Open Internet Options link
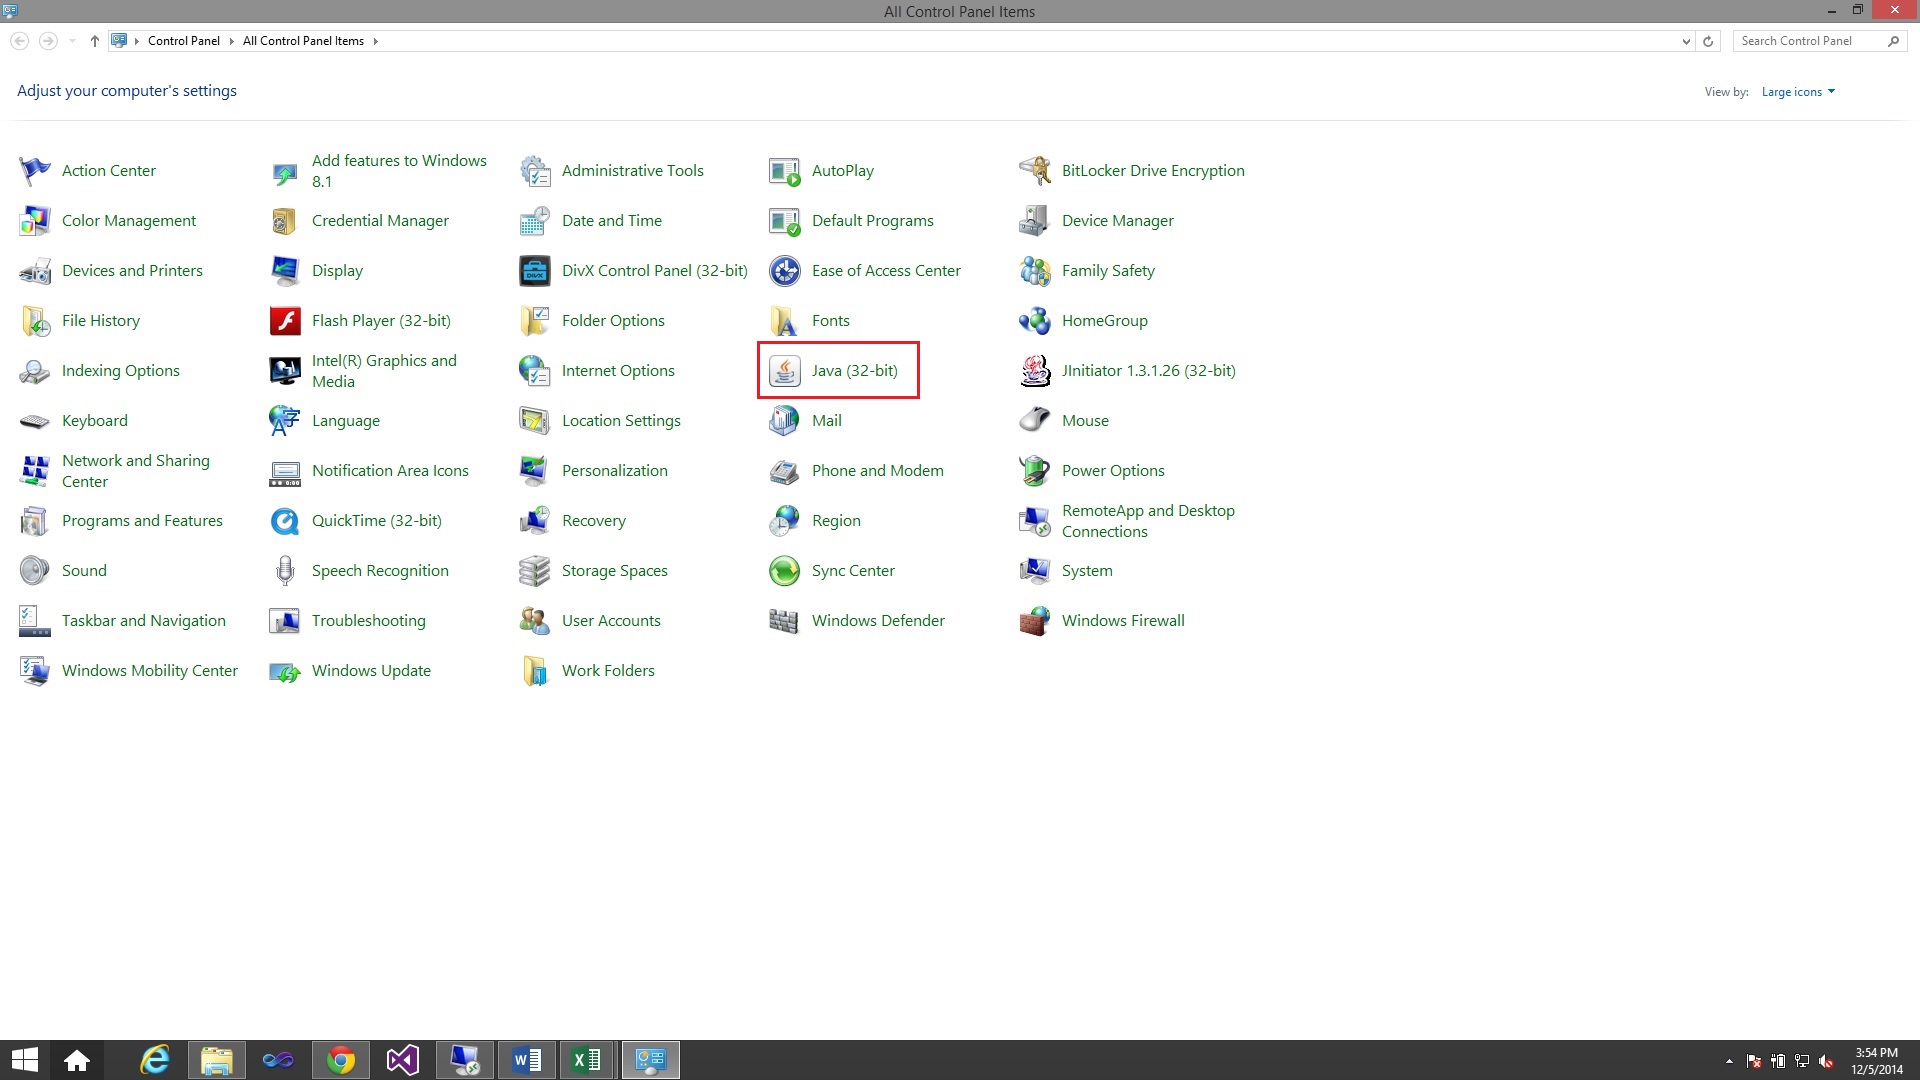 pos(618,371)
